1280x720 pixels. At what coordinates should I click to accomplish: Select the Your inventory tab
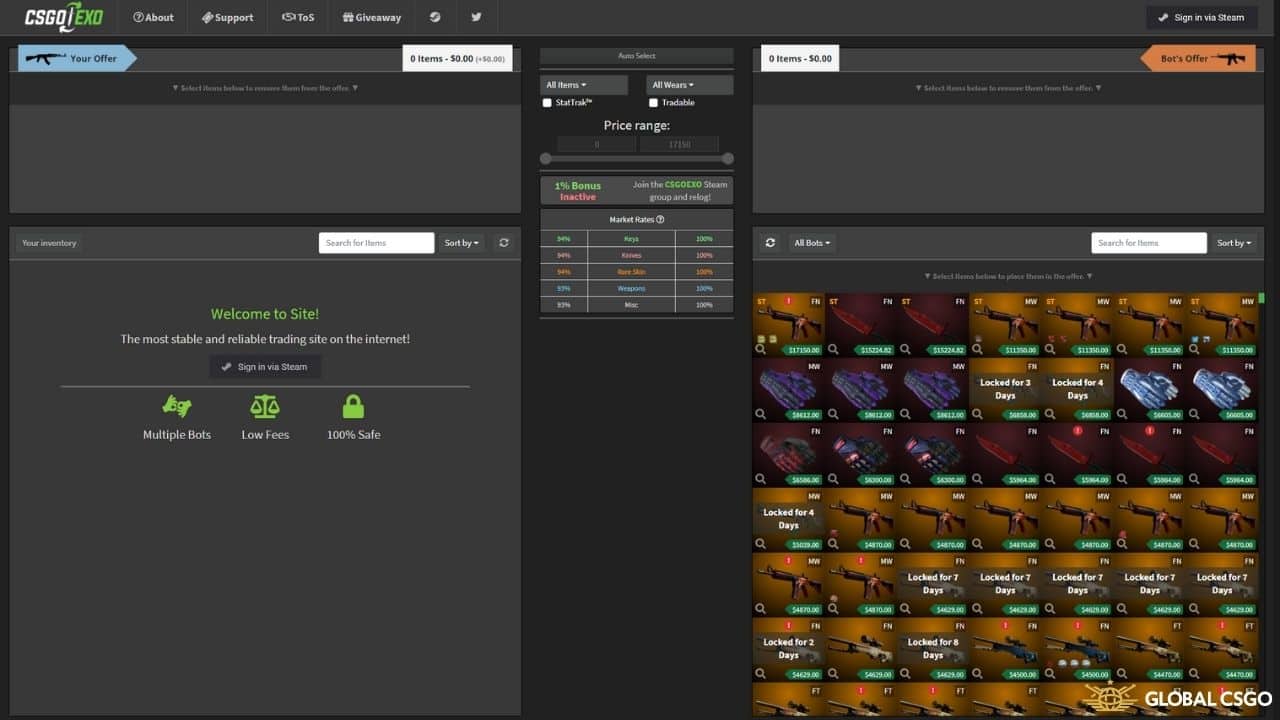click(49, 243)
